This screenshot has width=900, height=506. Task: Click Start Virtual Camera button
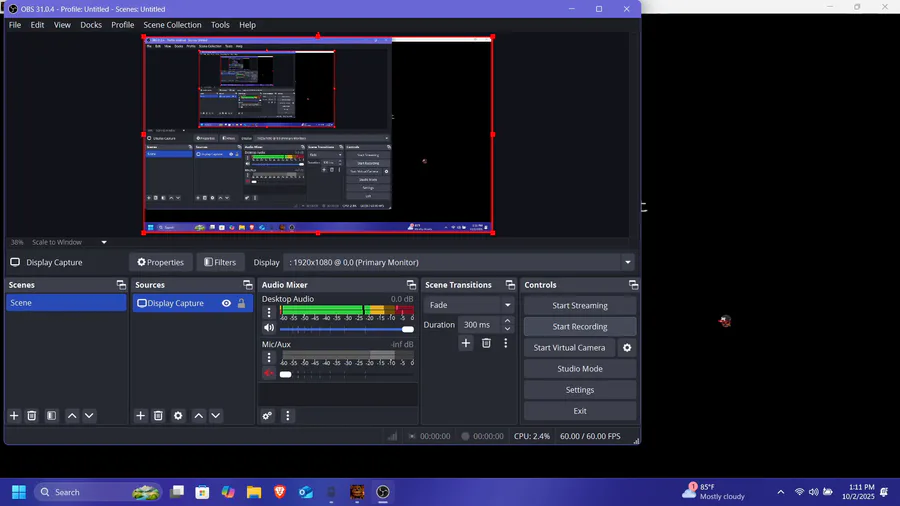pos(569,348)
